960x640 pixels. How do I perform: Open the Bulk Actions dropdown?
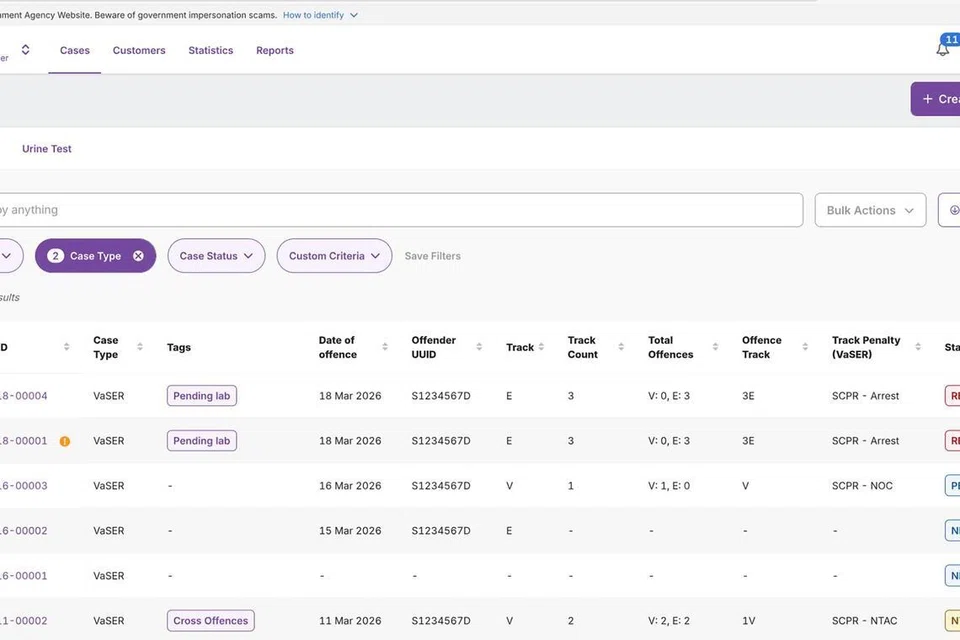(x=869, y=210)
